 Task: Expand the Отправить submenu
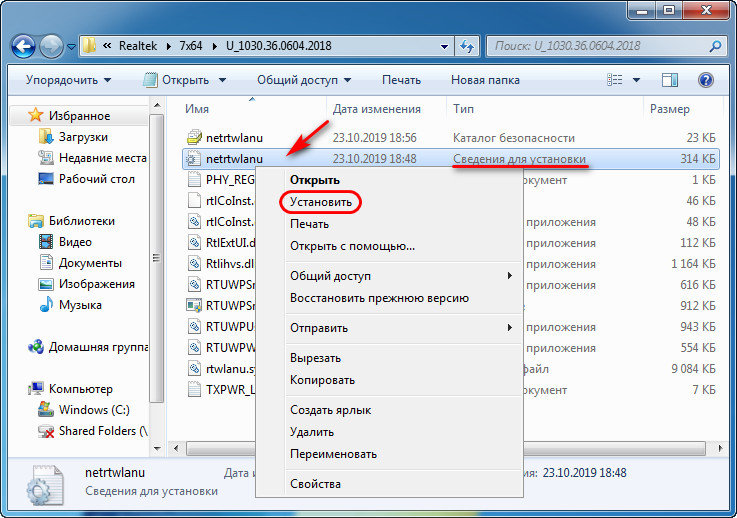click(x=403, y=328)
